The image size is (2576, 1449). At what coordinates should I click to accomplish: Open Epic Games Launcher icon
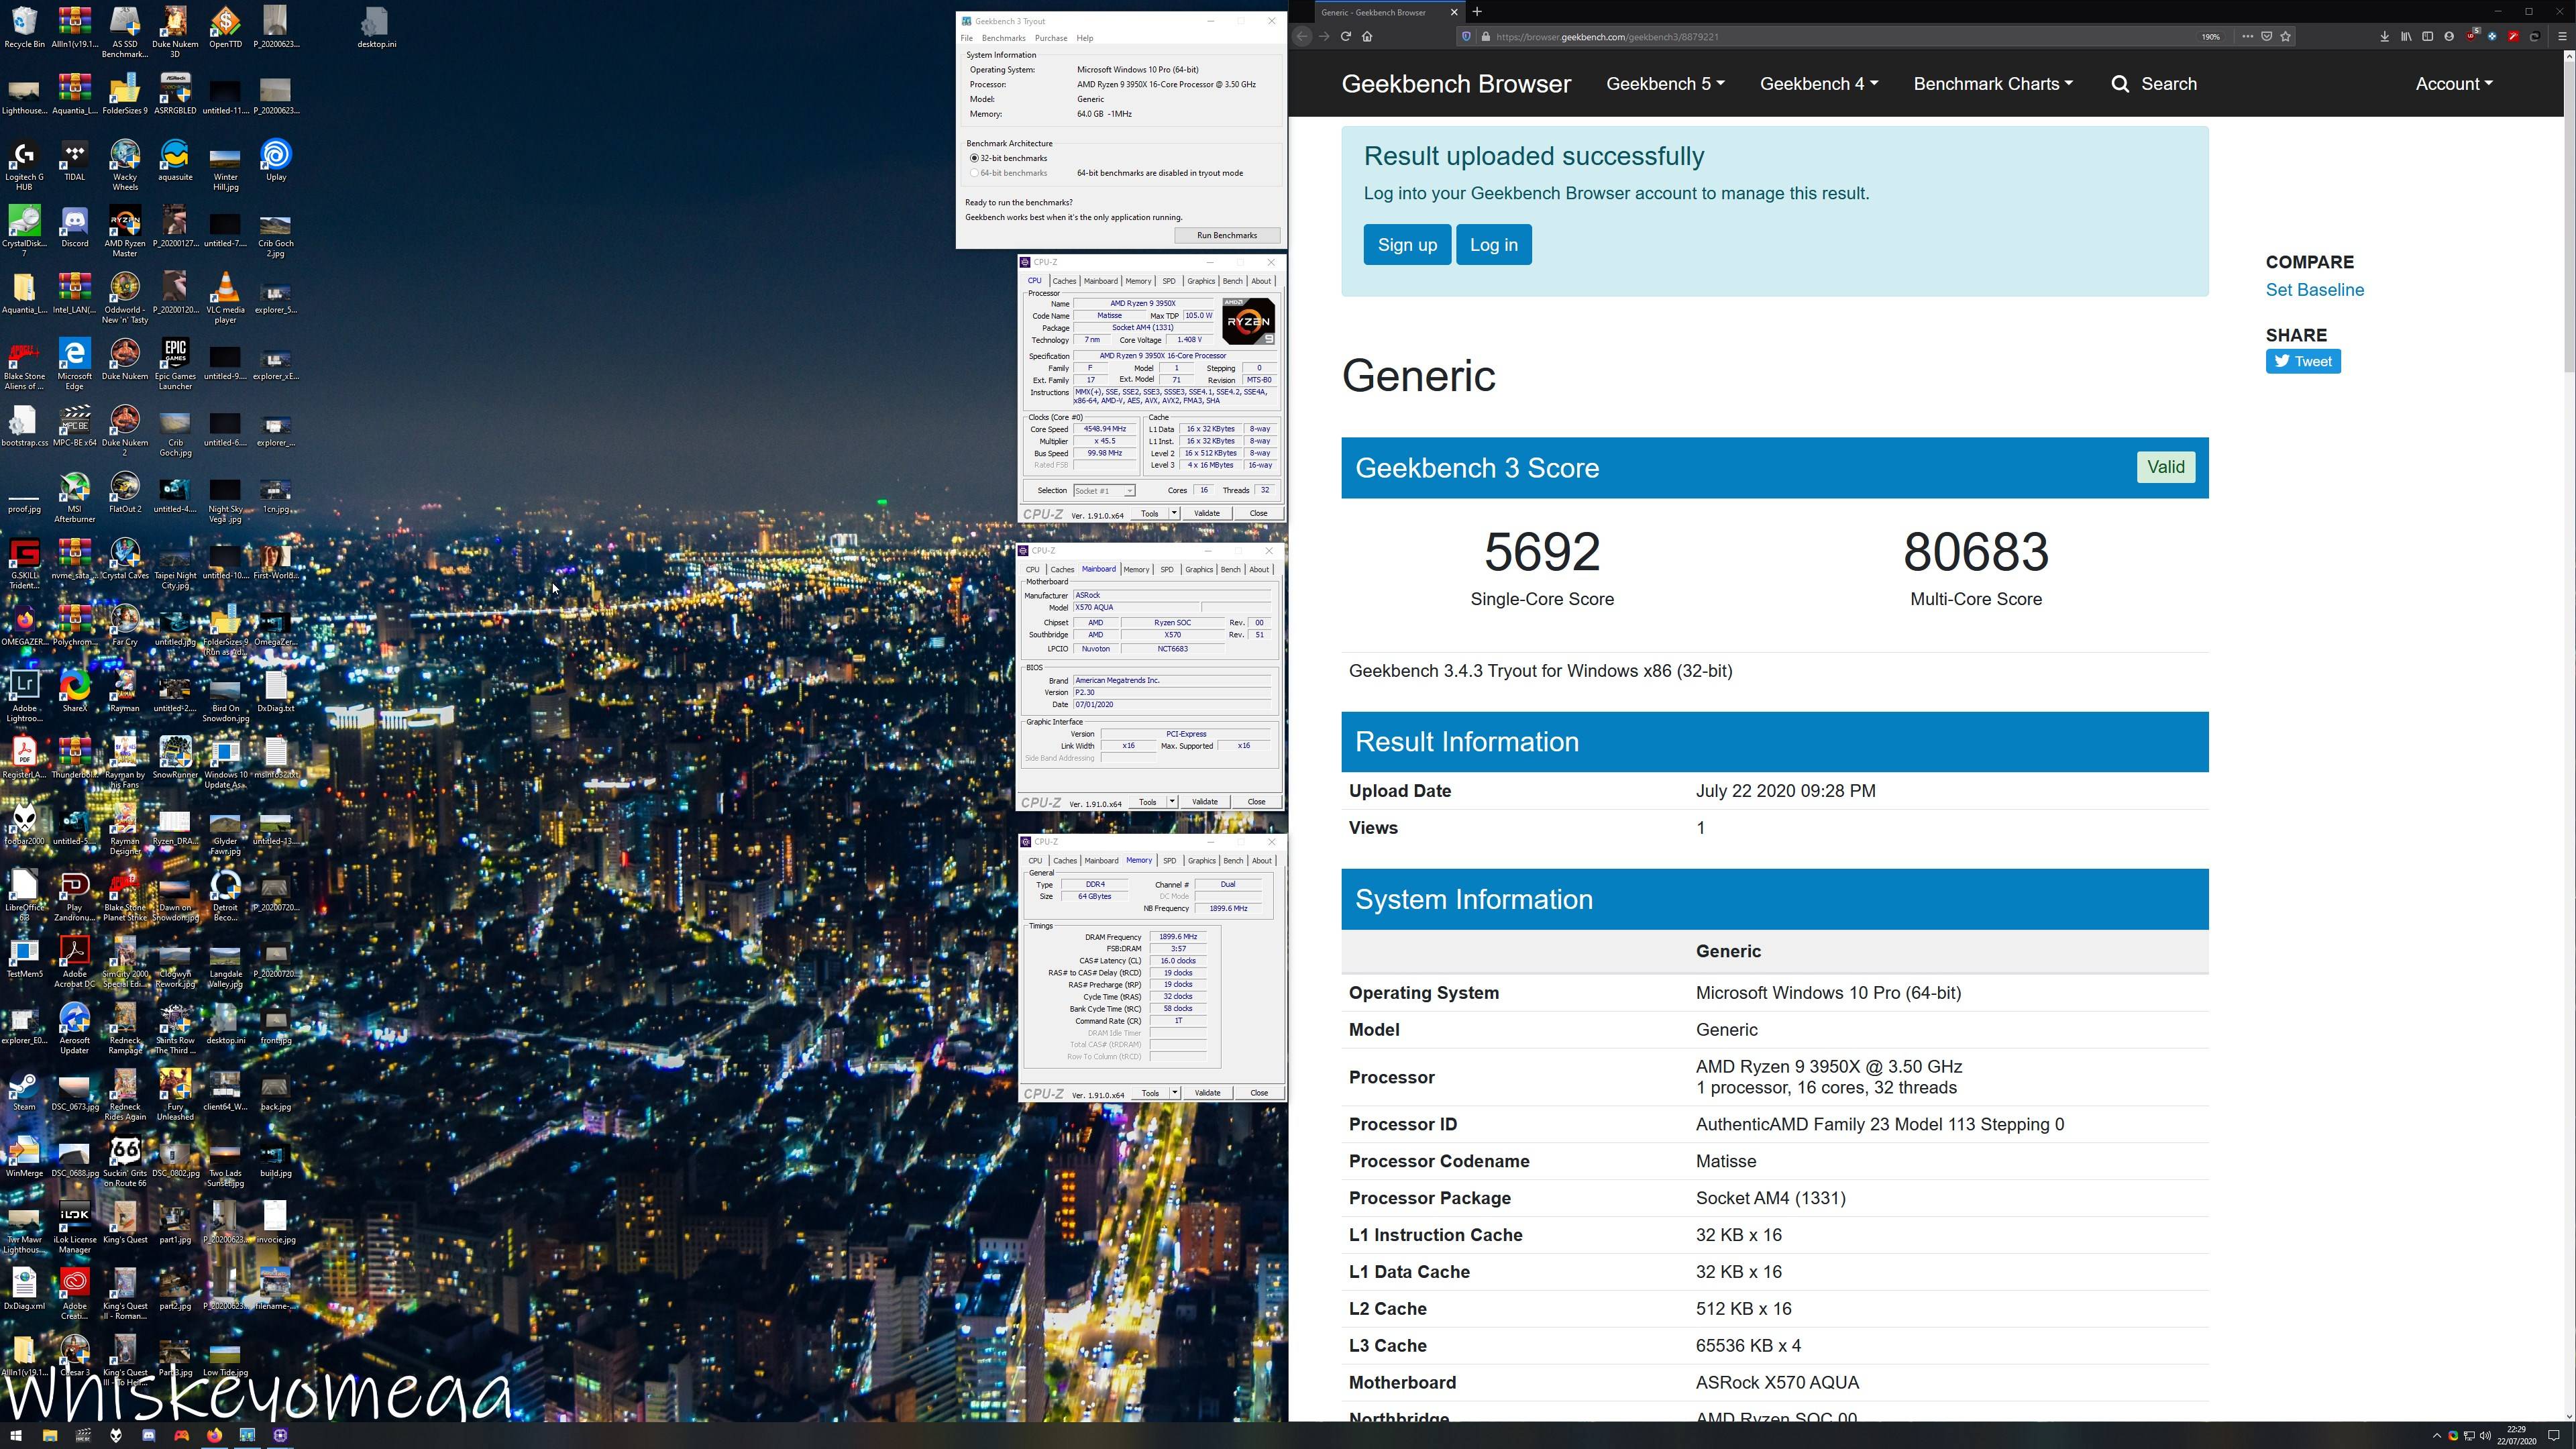click(x=175, y=364)
